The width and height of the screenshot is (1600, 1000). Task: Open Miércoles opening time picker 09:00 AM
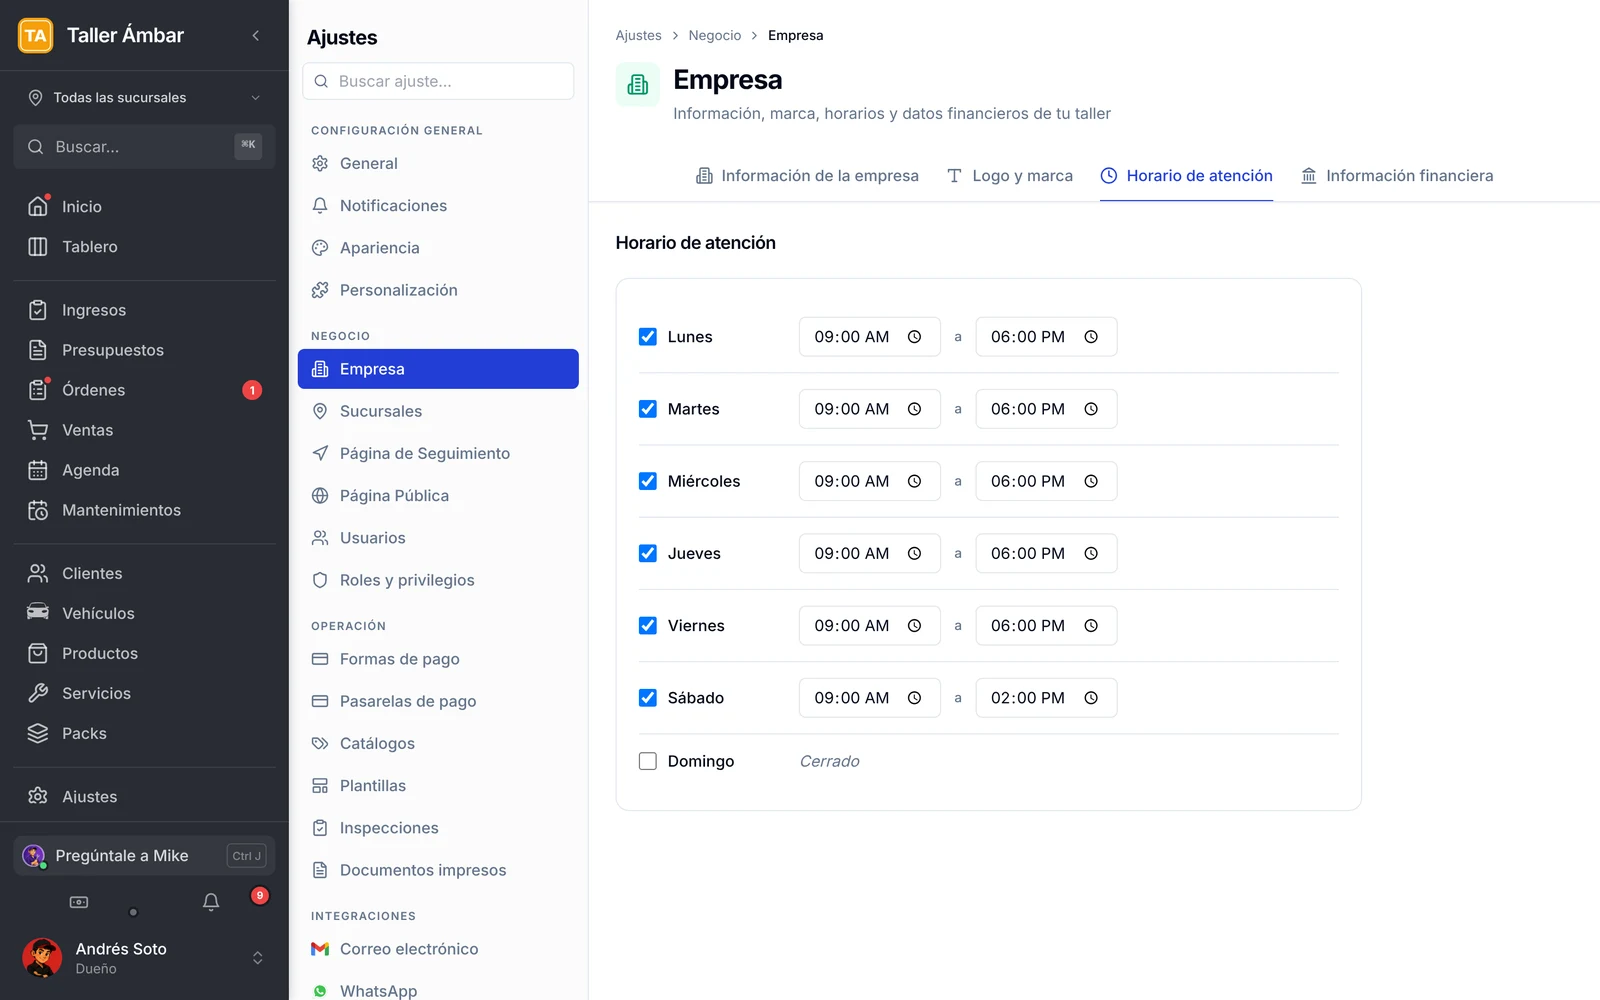pyautogui.click(x=870, y=481)
